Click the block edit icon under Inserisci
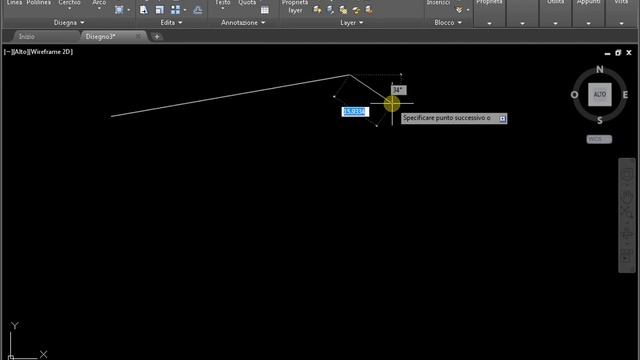Screen dimensions: 640x360 [459, 10]
